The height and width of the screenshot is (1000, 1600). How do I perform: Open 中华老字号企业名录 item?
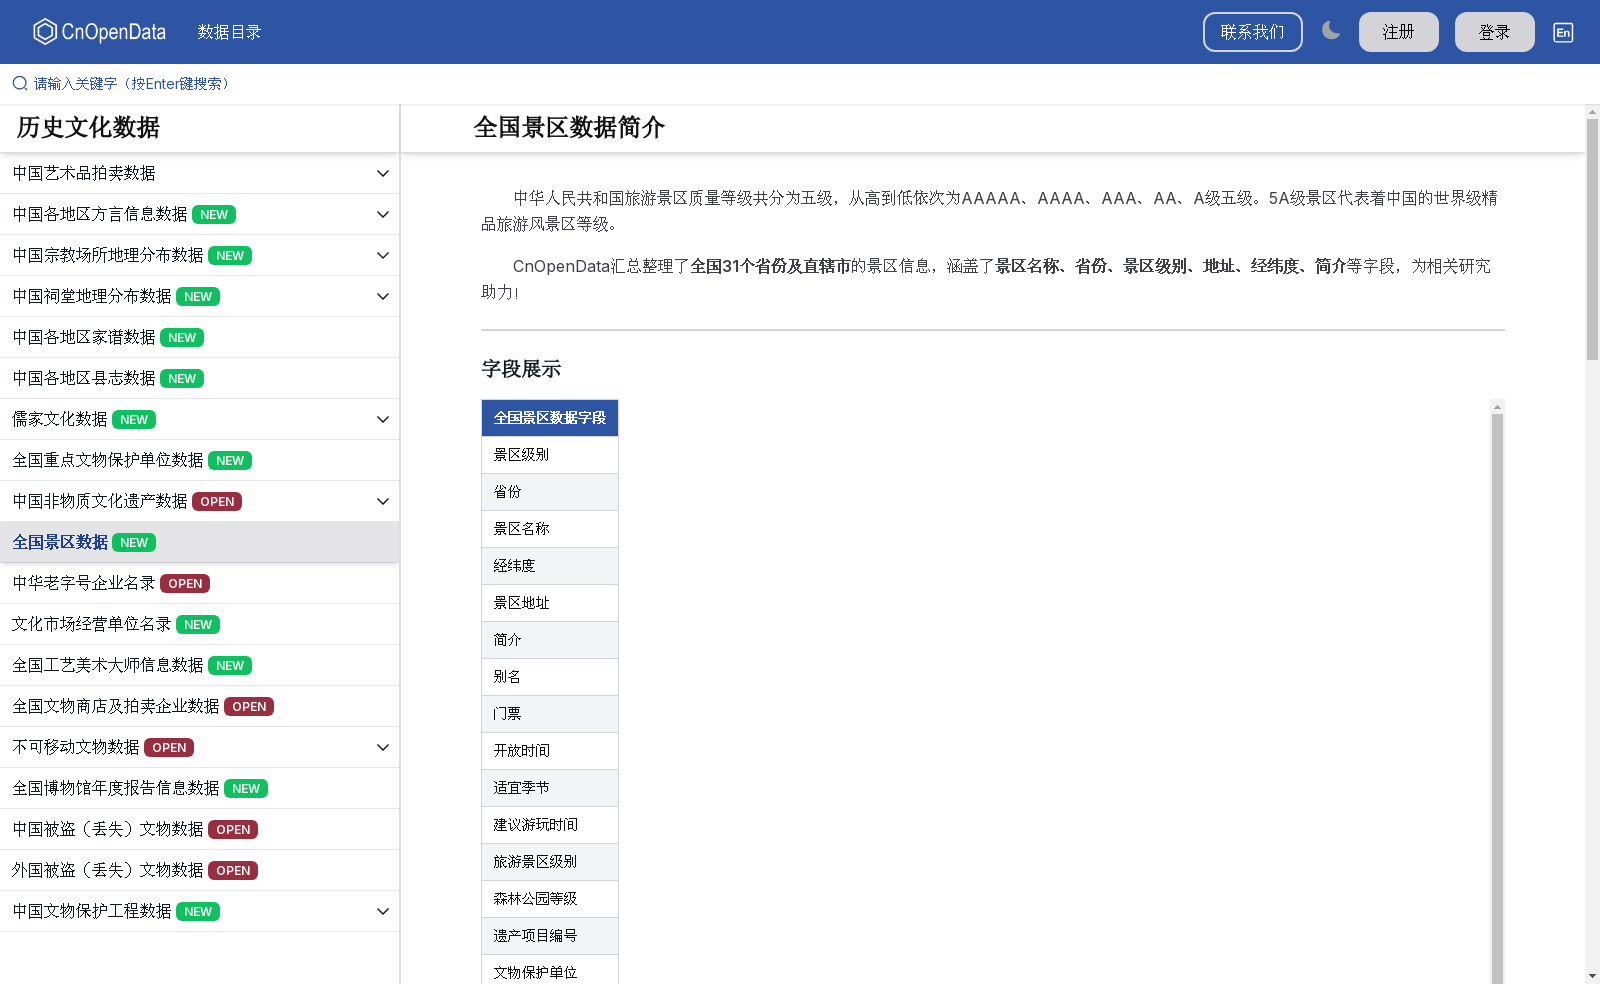tap(200, 583)
